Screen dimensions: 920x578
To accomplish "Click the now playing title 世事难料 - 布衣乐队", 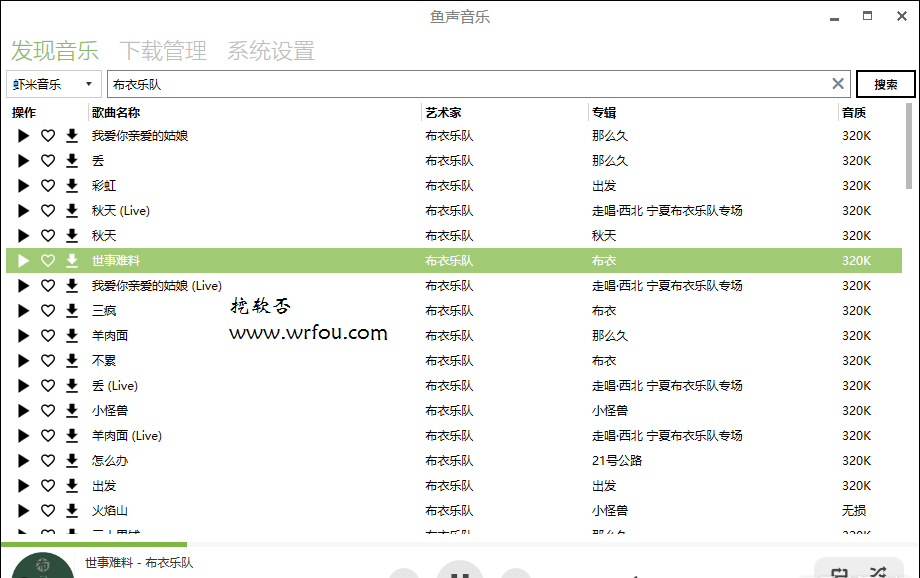I will tap(139, 563).
